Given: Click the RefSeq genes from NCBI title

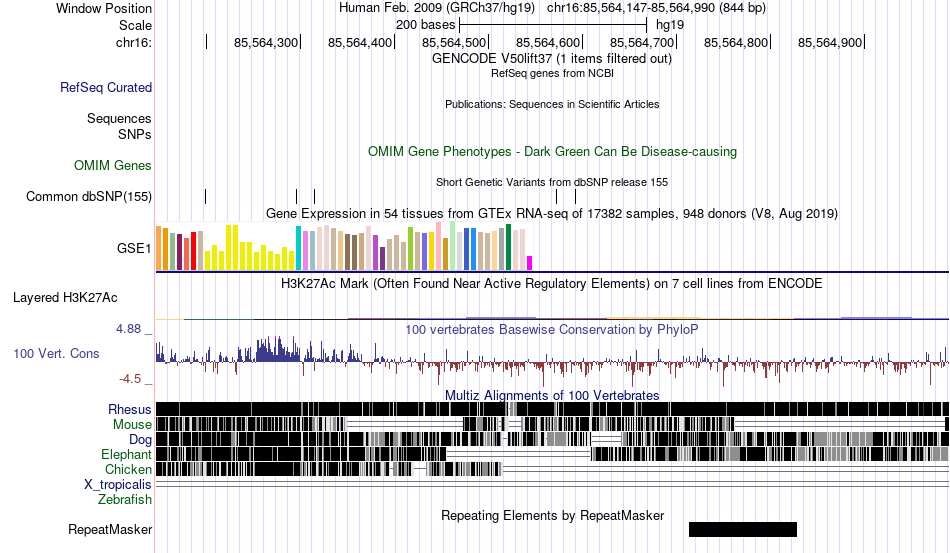Looking at the screenshot, I should click(x=552, y=73).
